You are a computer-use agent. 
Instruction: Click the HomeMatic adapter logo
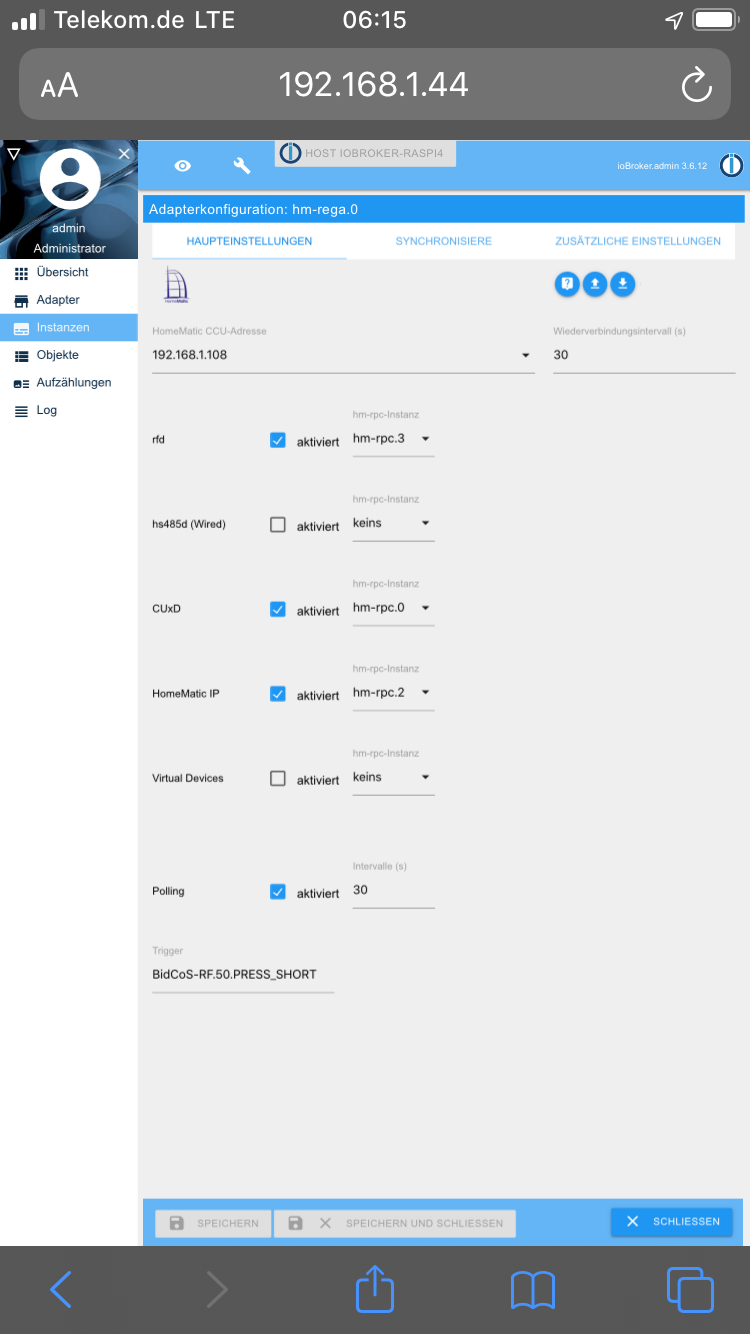click(x=175, y=286)
